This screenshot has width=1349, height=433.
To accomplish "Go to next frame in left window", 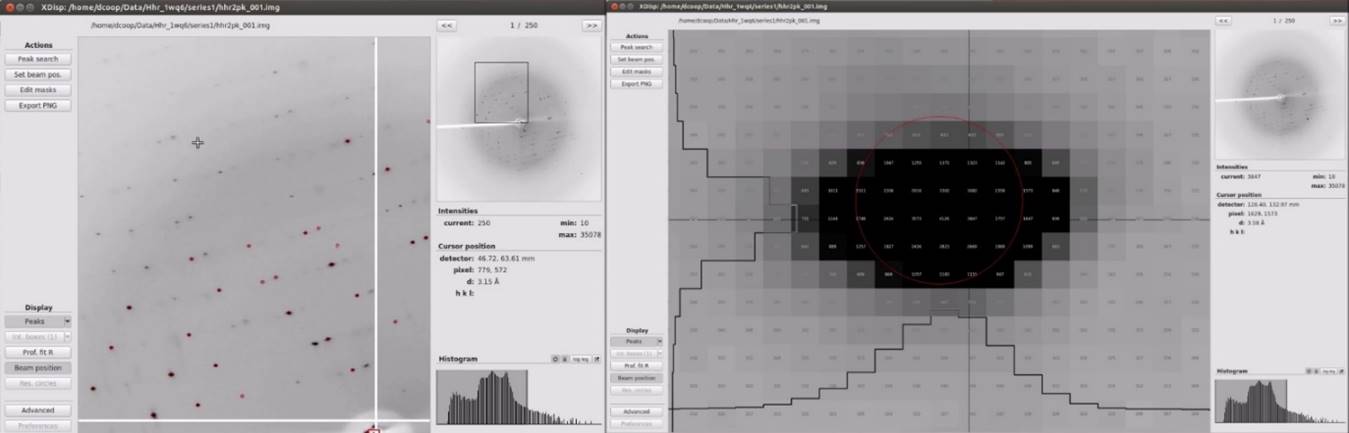I will pyautogui.click(x=591, y=25).
